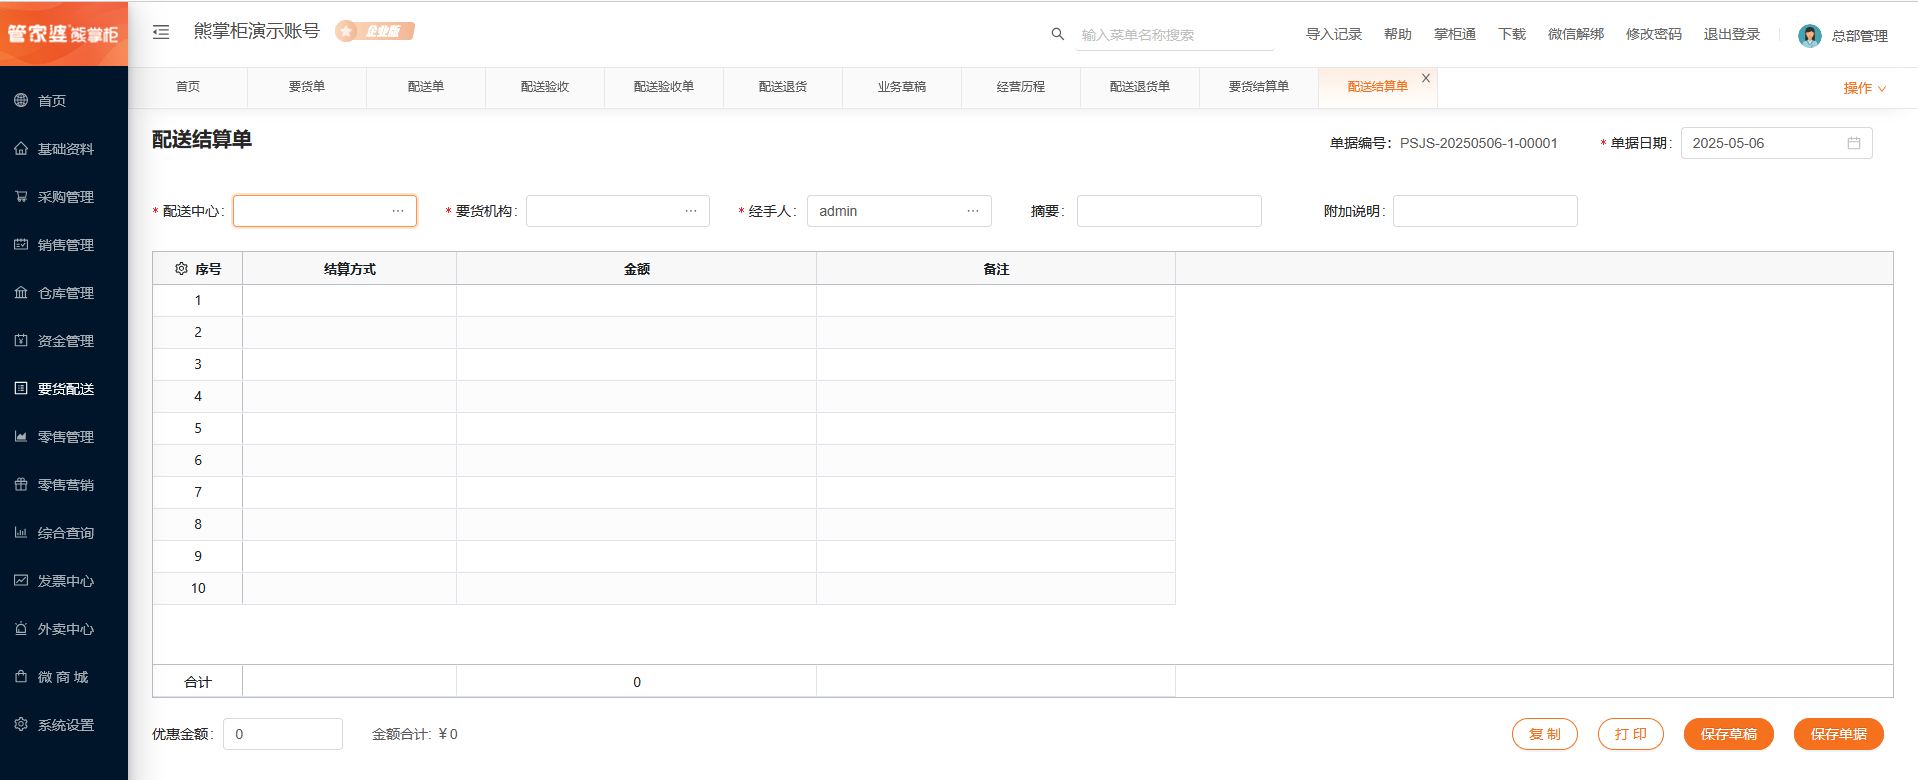This screenshot has height=780, width=1918.
Task: Click the 首页 globe icon in sidebar
Action: (x=21, y=100)
